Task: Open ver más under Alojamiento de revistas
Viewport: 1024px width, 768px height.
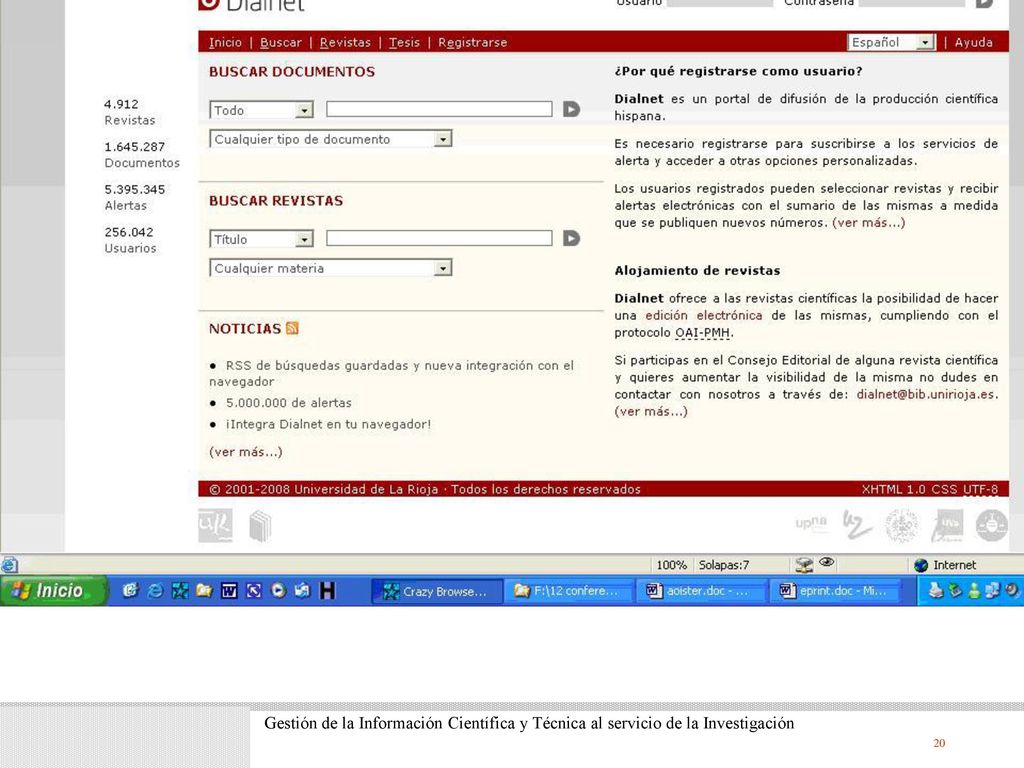Action: coord(651,411)
